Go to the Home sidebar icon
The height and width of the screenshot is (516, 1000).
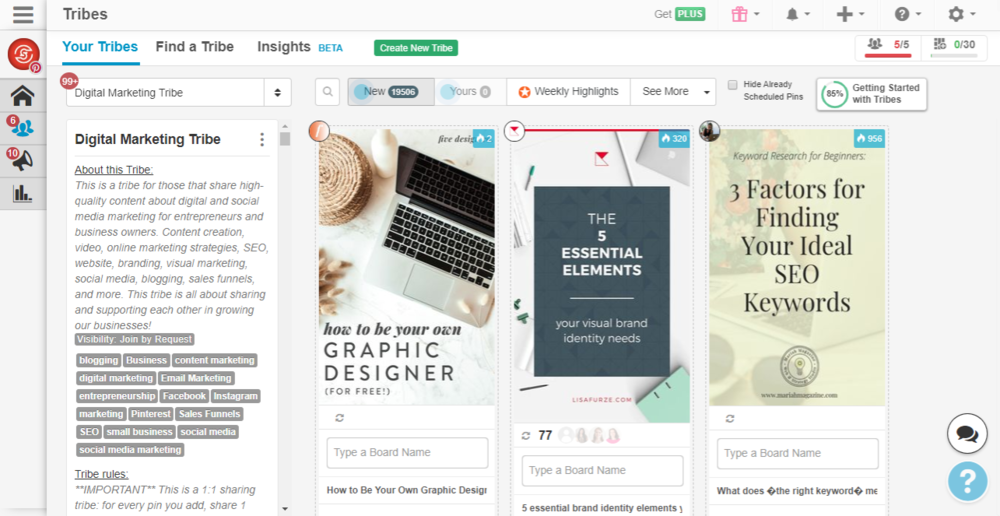pyautogui.click(x=23, y=96)
